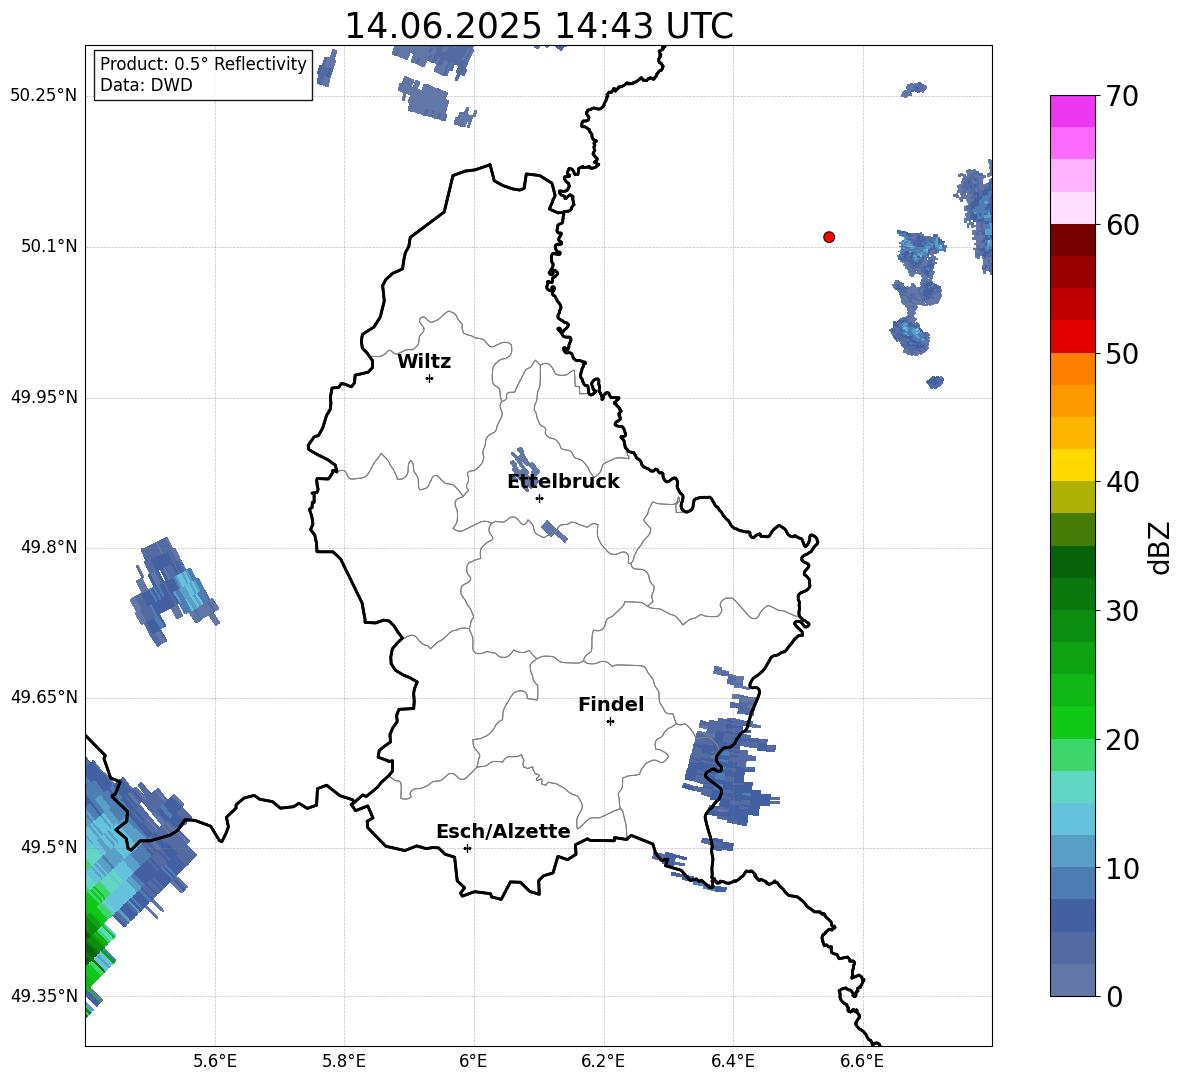Click the 49.5°N latitude label
The image size is (1184, 1081).
point(49,847)
